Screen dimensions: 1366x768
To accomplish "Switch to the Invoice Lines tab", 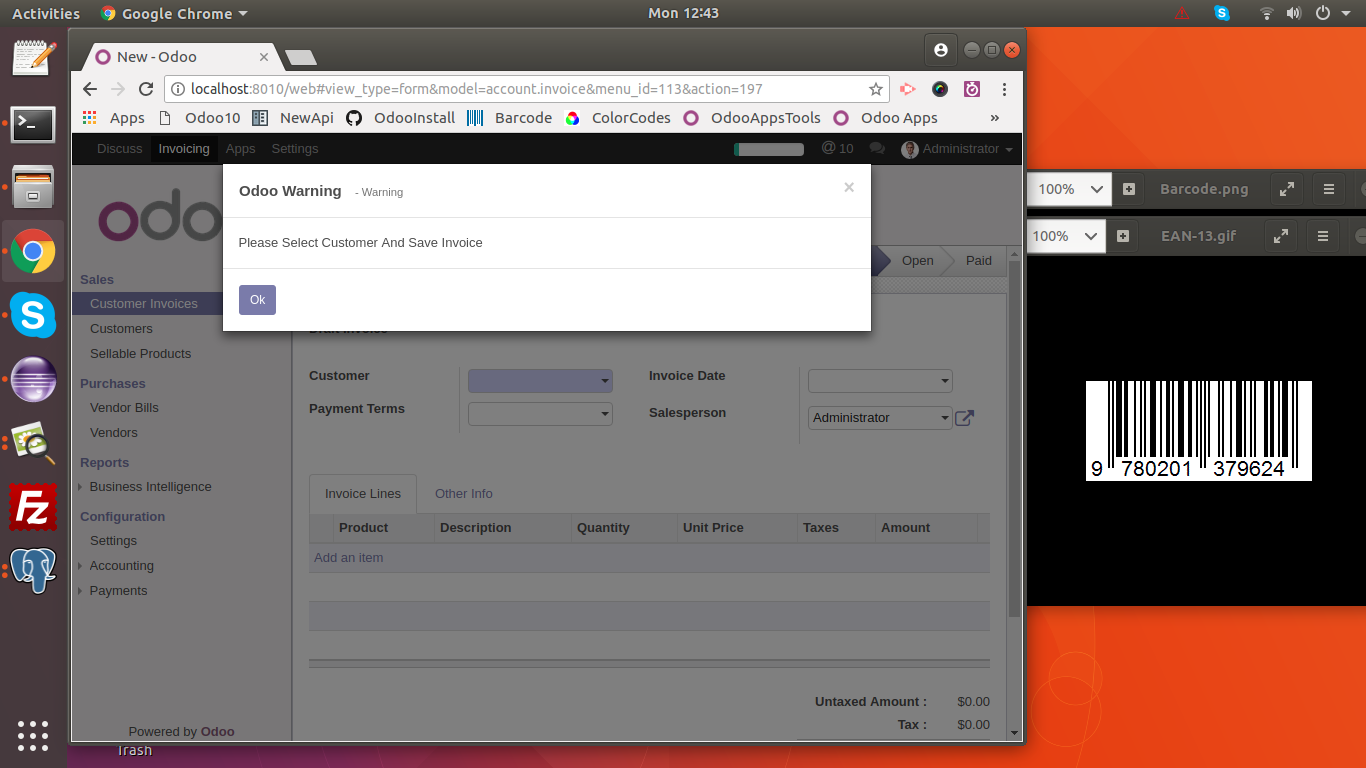I will coord(363,493).
